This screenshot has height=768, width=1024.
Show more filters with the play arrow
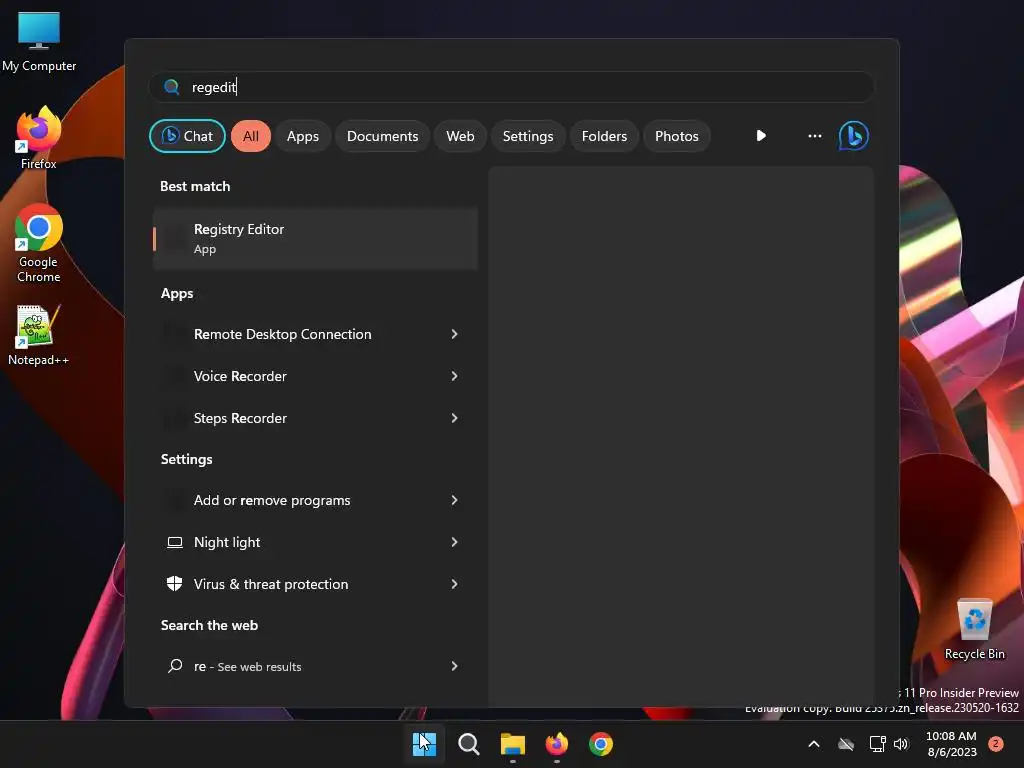pyautogui.click(x=761, y=136)
